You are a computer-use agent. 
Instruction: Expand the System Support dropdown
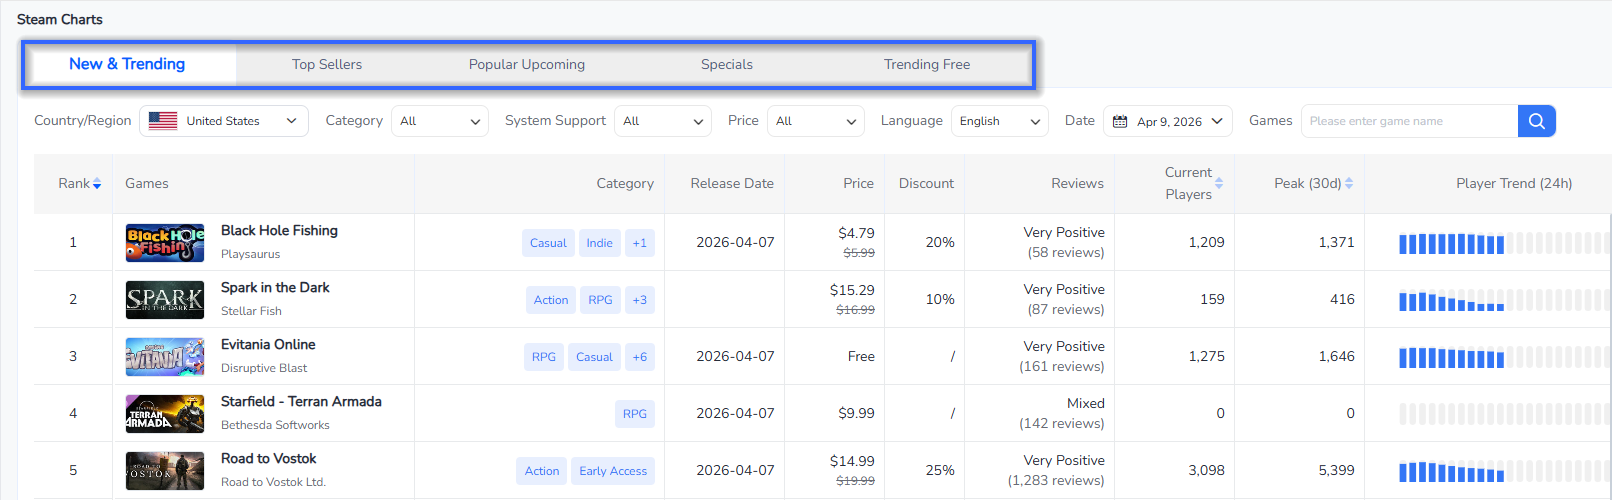(662, 121)
